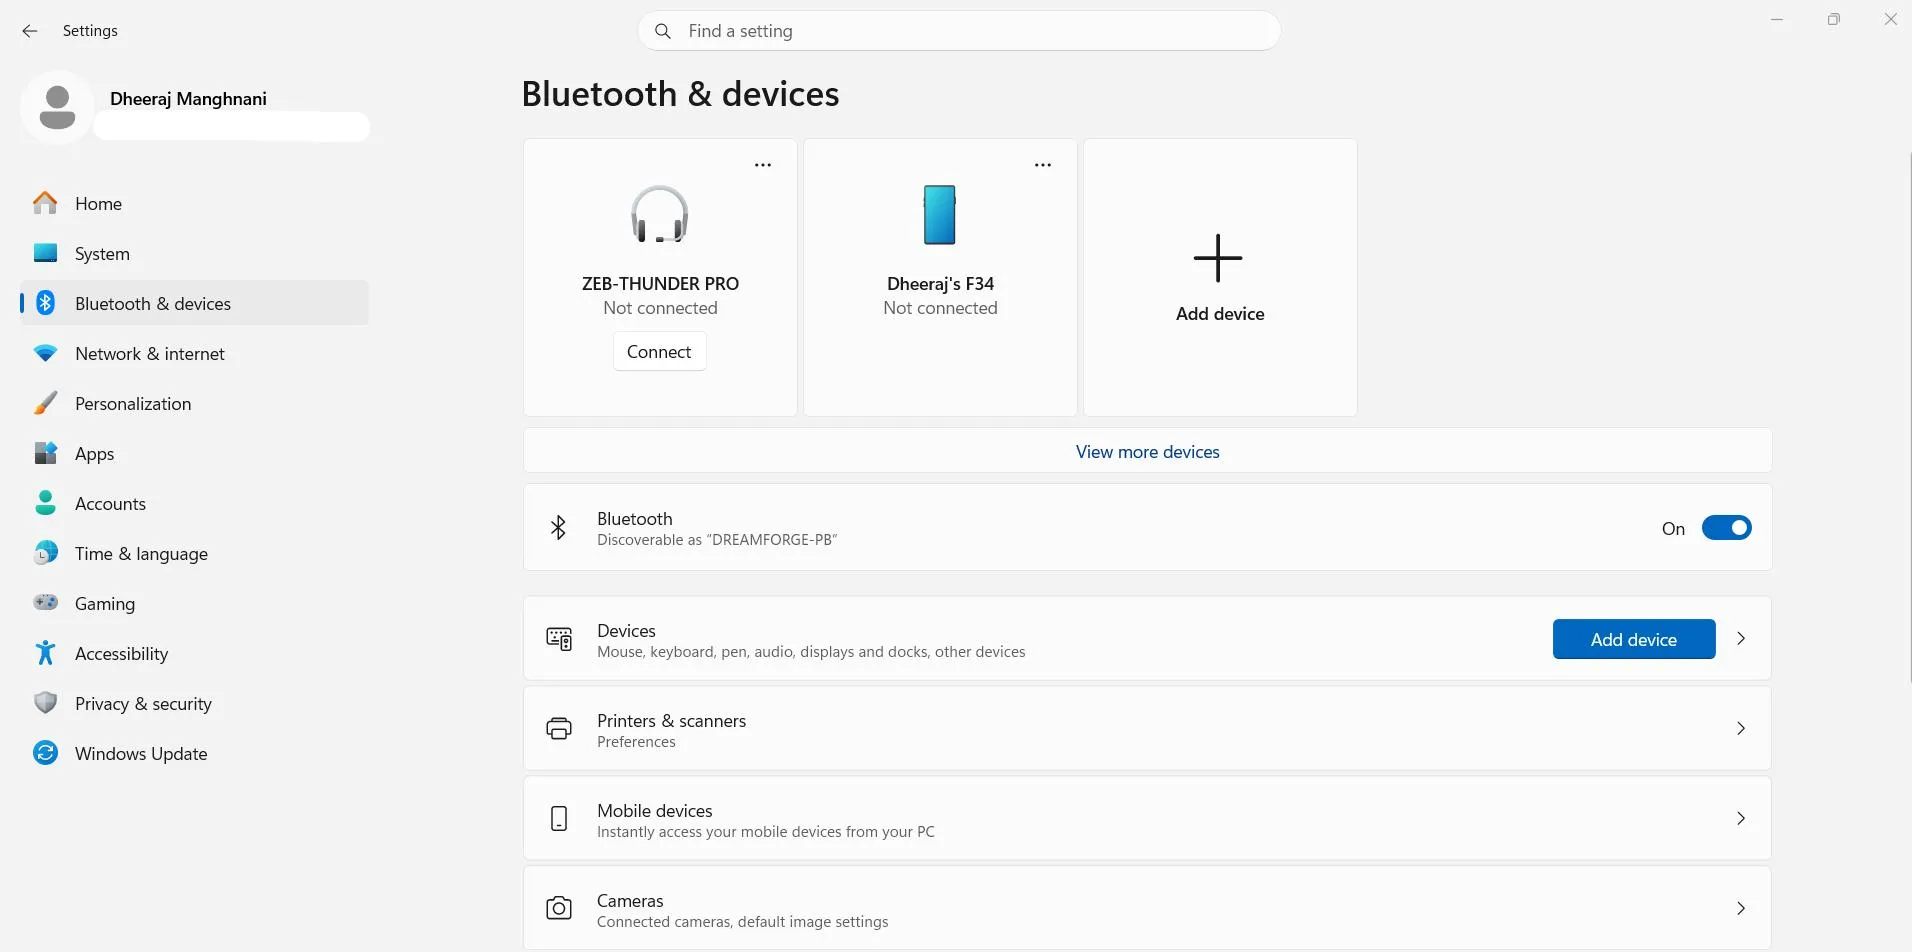The image size is (1912, 952).
Task: Click the back arrow in Settings header
Action: (30, 31)
